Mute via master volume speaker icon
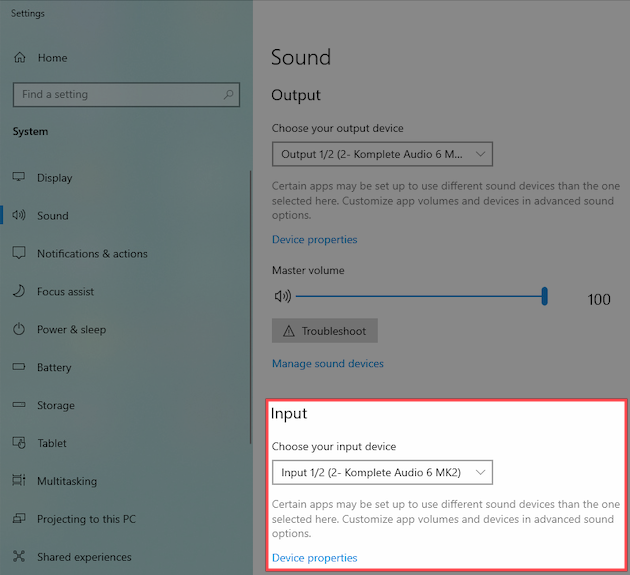 (x=282, y=297)
